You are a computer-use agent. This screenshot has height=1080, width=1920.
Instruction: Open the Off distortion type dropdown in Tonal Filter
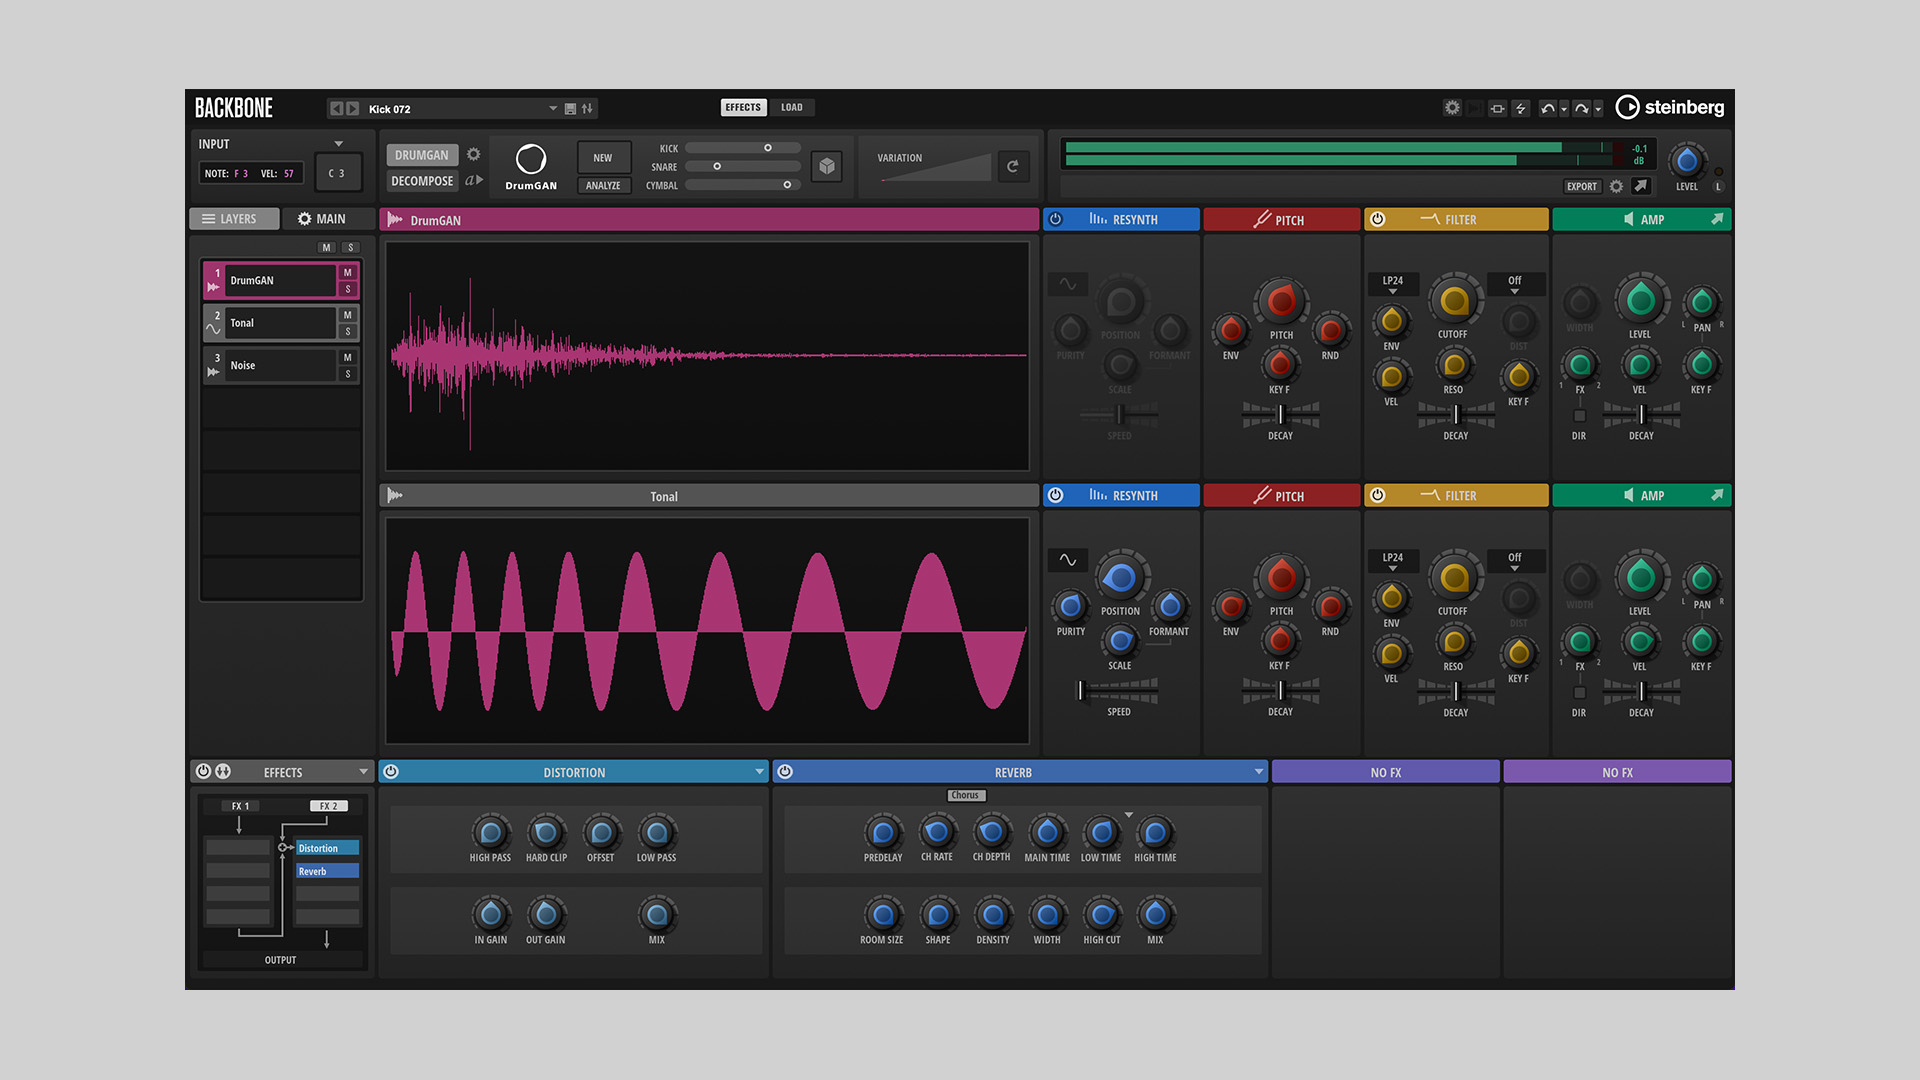pos(1515,561)
